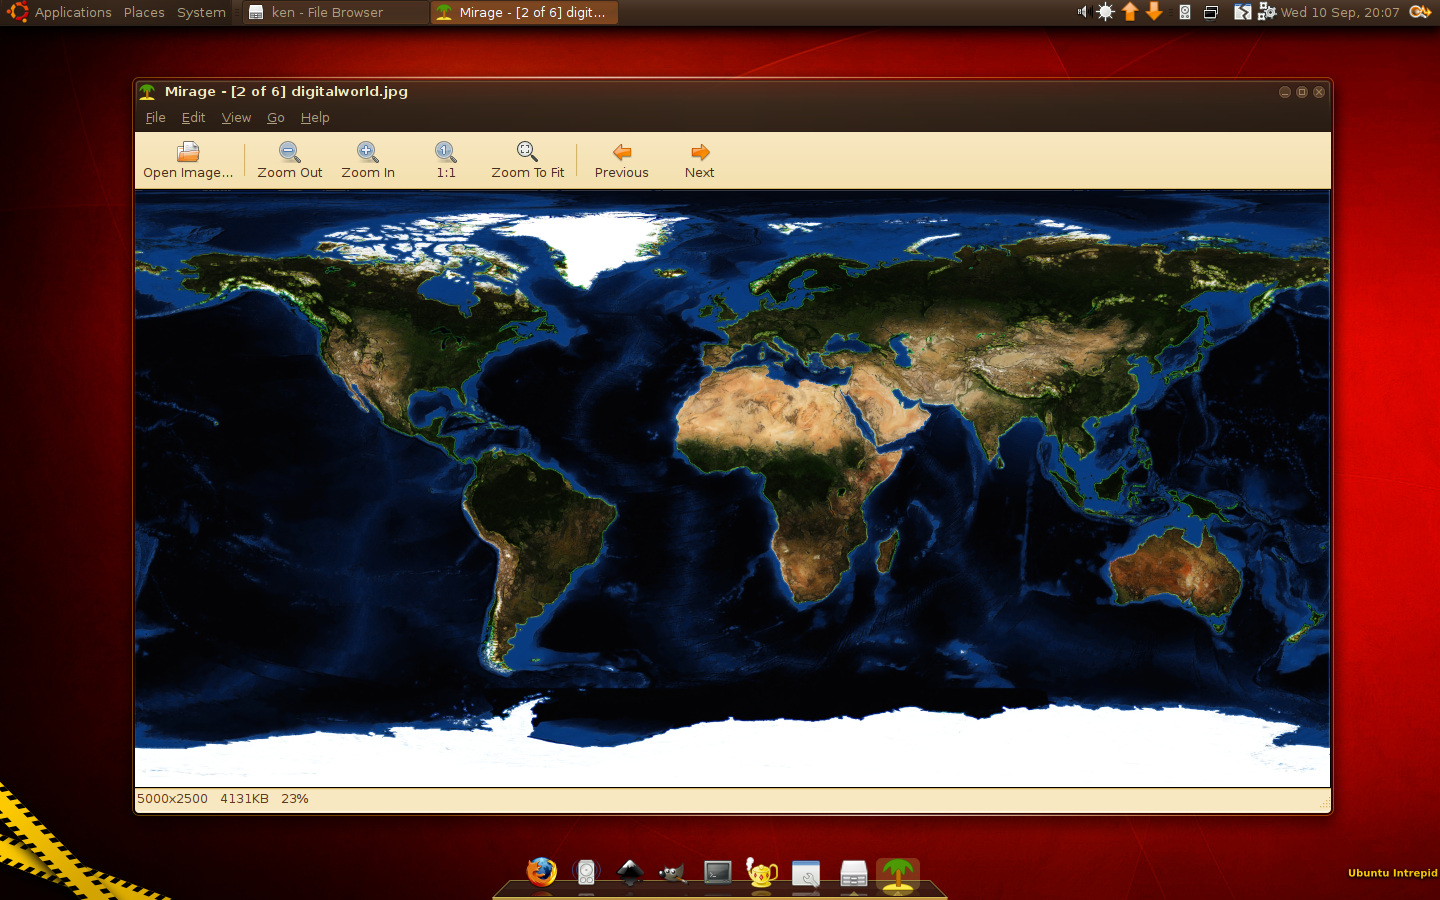Click the 5000x2500 dimensions in status bar
The image size is (1440, 900).
coord(172,799)
